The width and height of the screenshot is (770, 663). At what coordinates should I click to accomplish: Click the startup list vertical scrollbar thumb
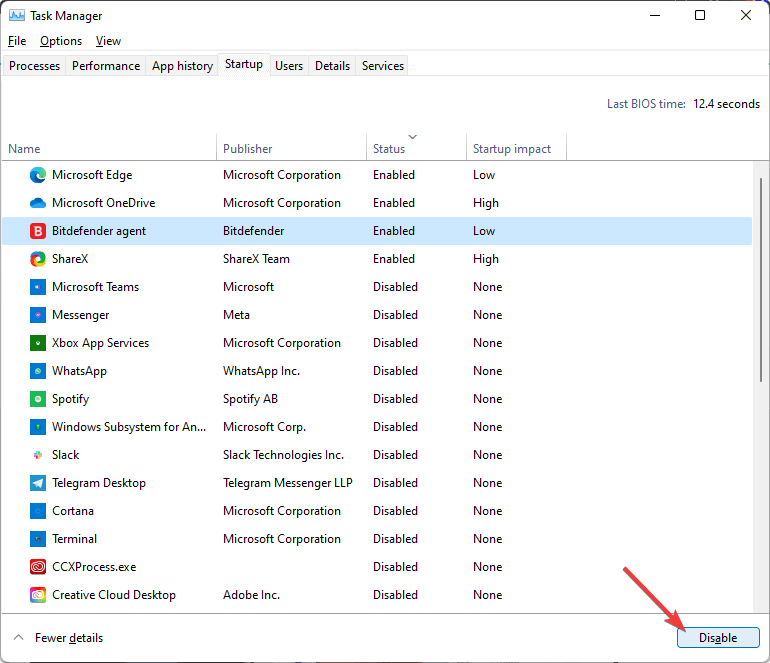pyautogui.click(x=761, y=280)
